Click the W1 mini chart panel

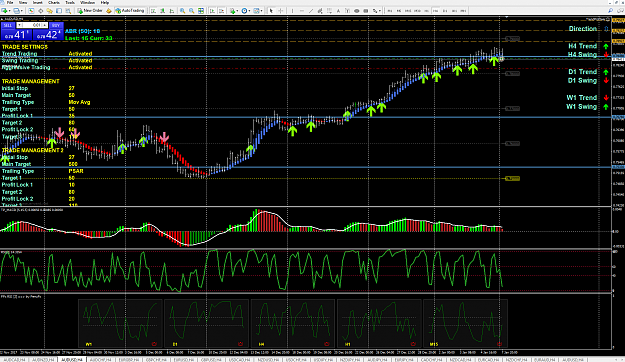point(120,323)
